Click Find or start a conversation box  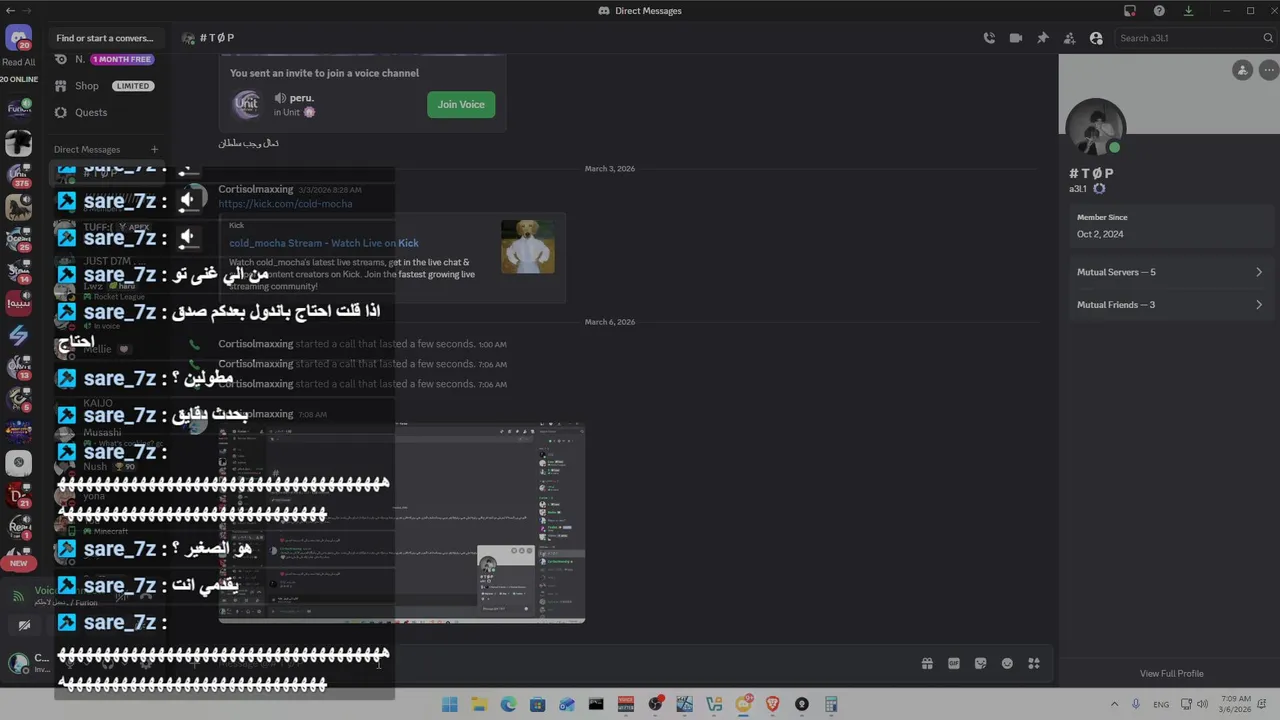(x=105, y=38)
